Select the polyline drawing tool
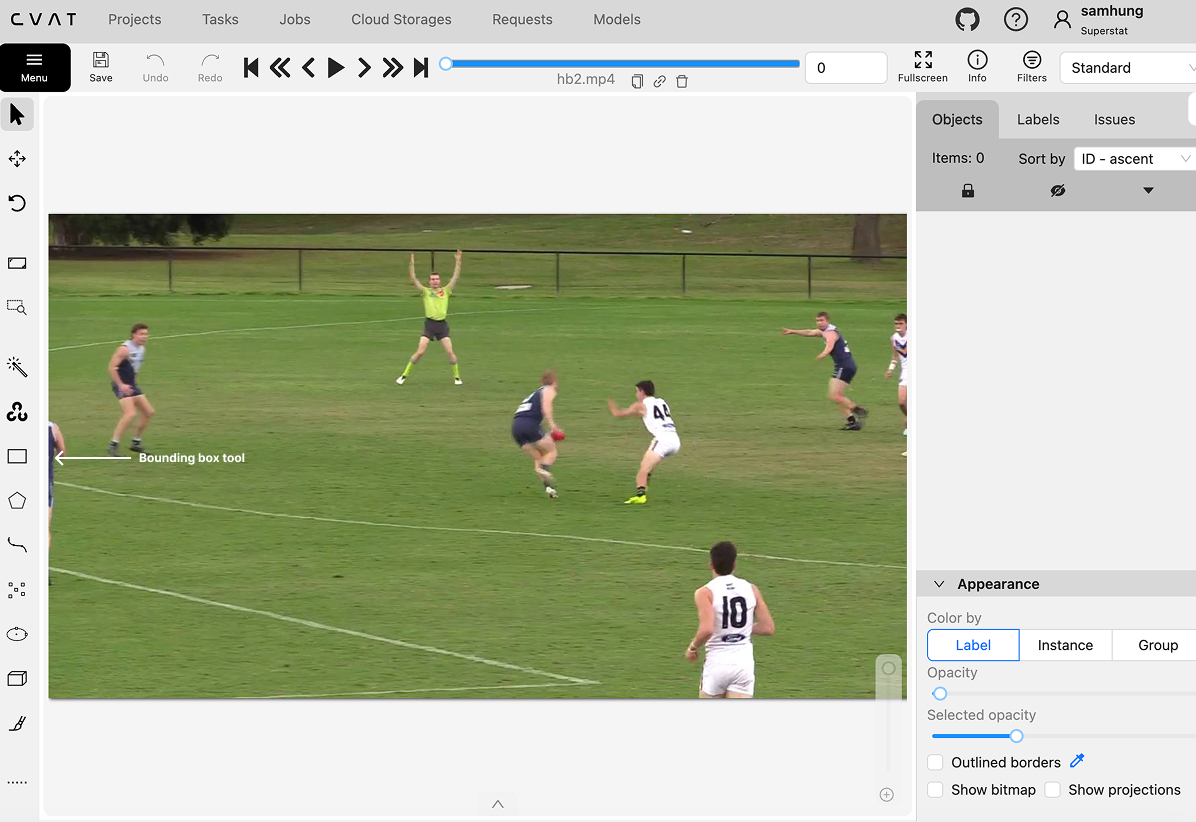 tap(16, 544)
